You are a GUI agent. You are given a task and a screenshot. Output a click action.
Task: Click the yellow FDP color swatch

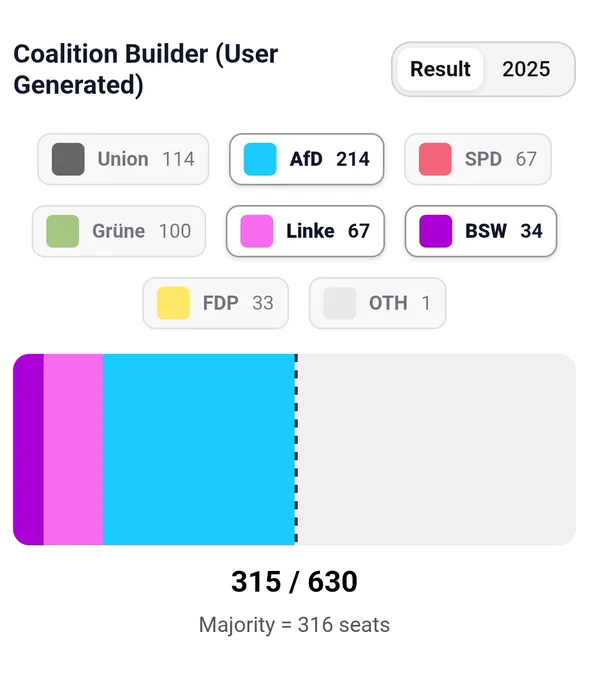(173, 303)
